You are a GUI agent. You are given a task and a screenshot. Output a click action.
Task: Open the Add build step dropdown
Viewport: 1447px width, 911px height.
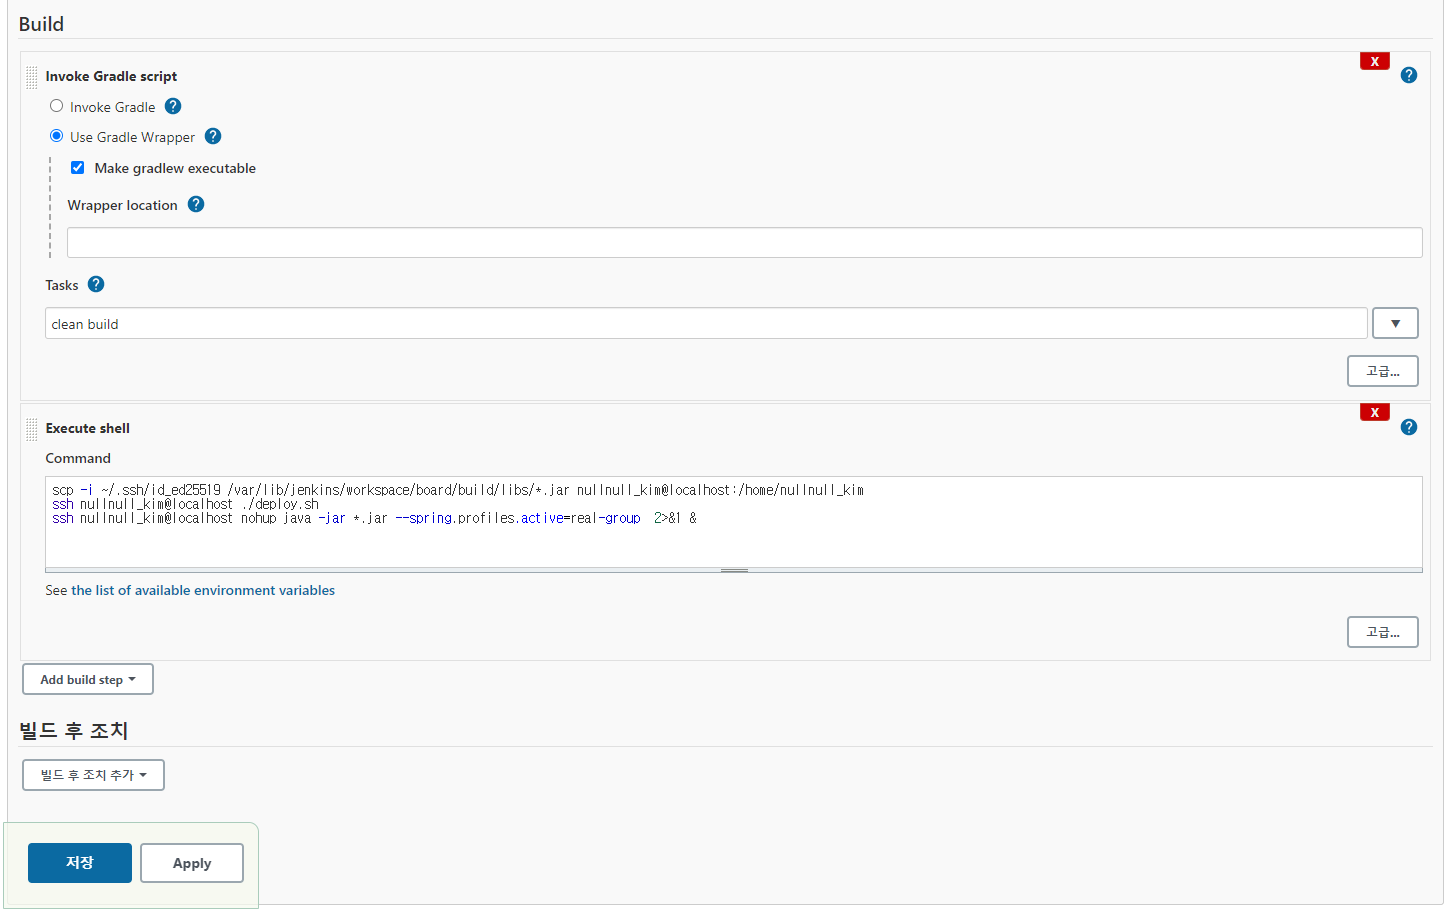tap(88, 679)
